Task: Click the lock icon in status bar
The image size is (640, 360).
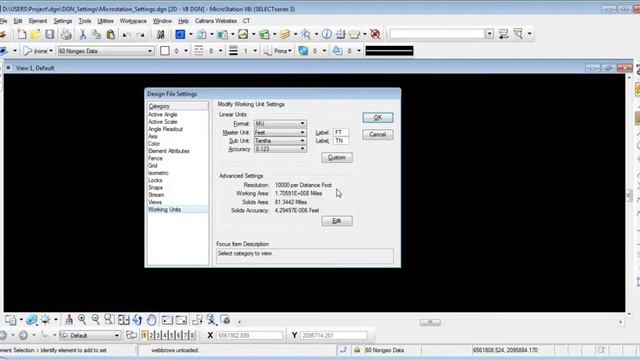Action: [x=357, y=350]
